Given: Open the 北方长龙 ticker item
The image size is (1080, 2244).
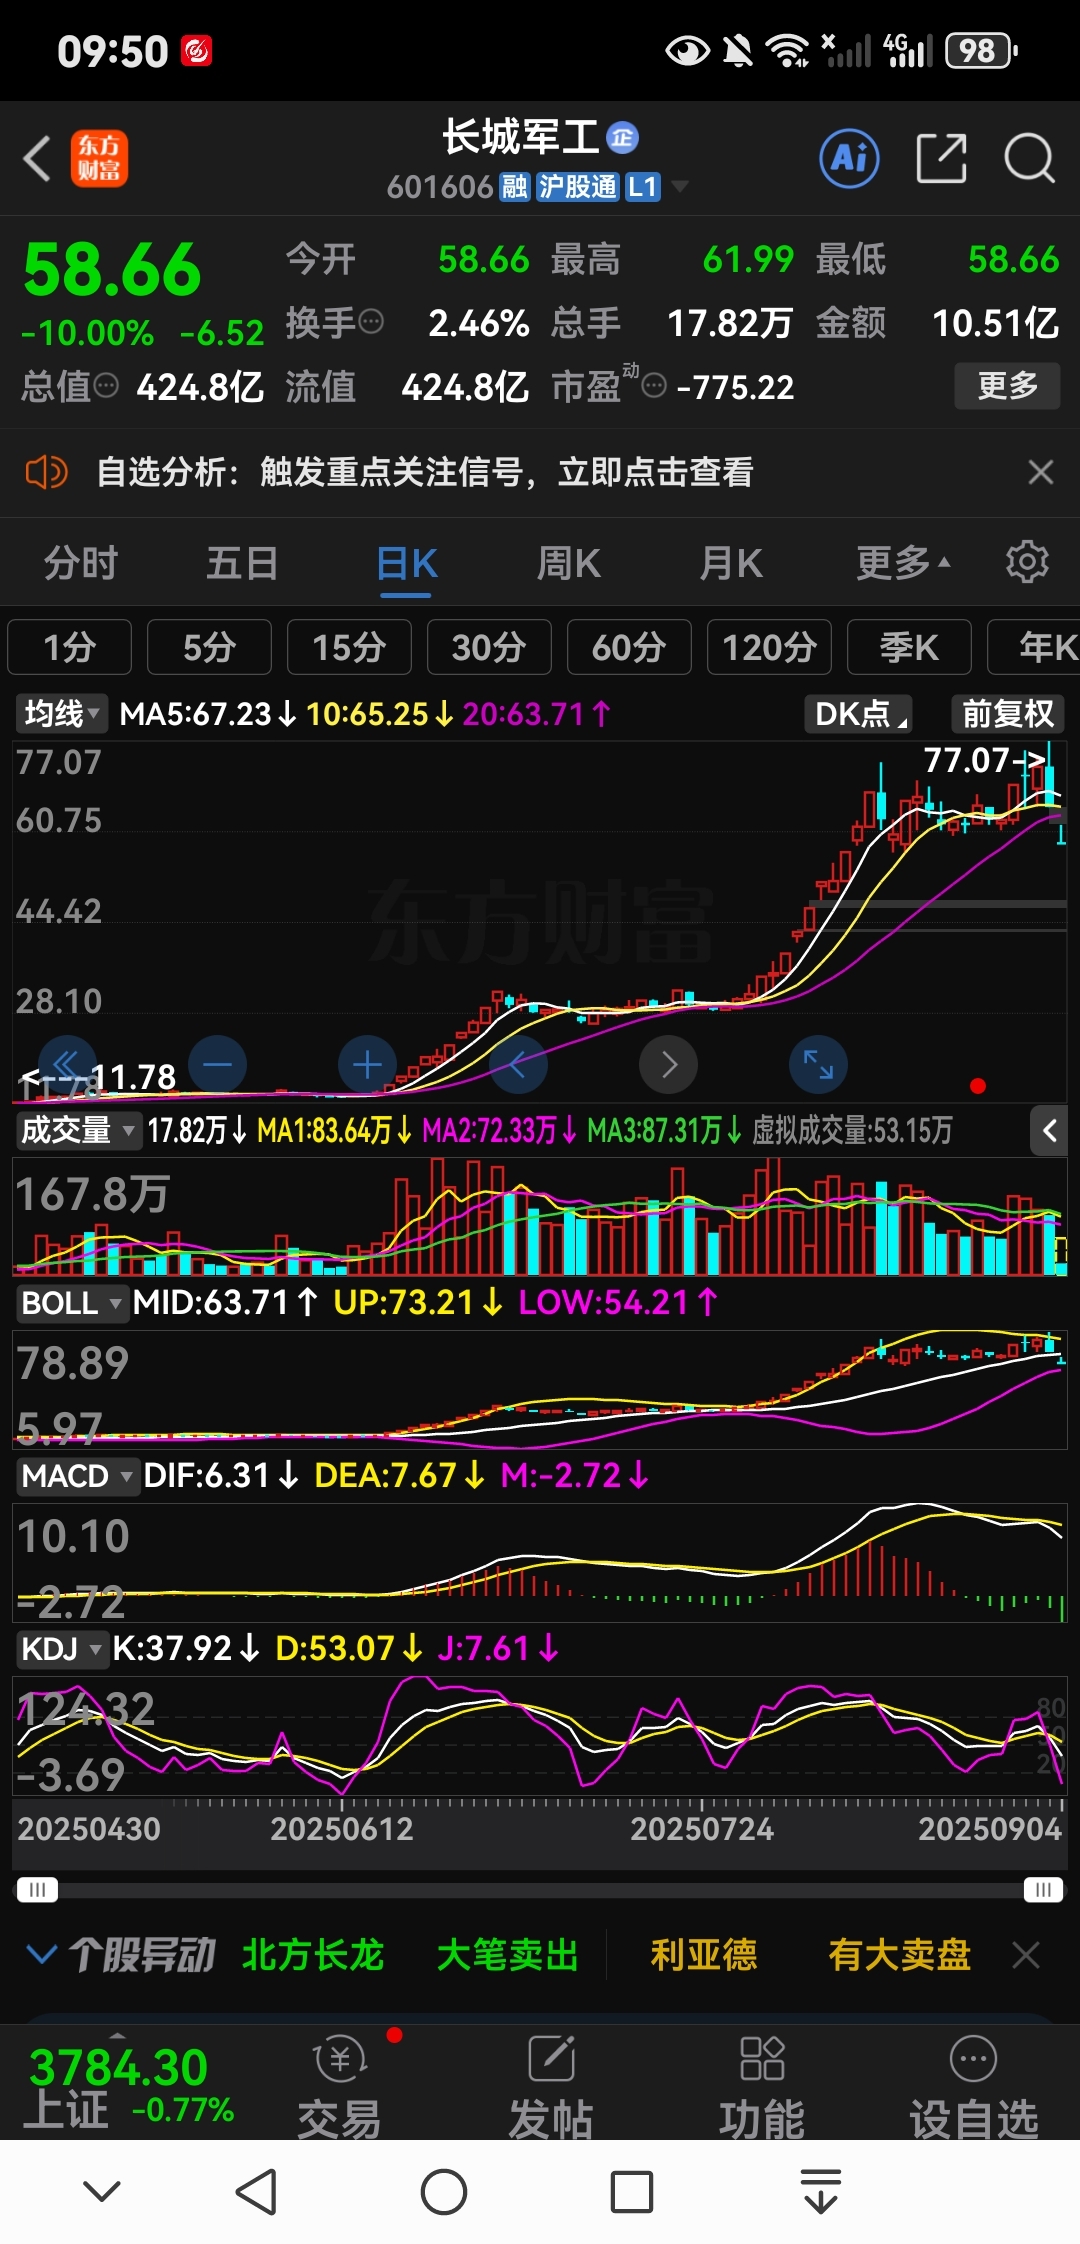Looking at the screenshot, I should click(x=313, y=1955).
